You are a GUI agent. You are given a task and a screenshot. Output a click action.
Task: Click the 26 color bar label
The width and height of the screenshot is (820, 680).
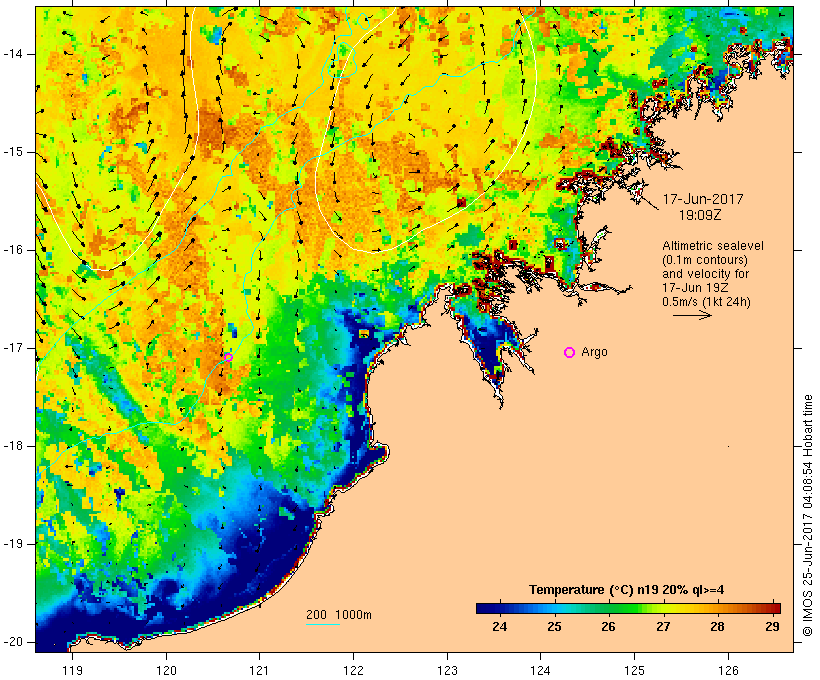(608, 626)
